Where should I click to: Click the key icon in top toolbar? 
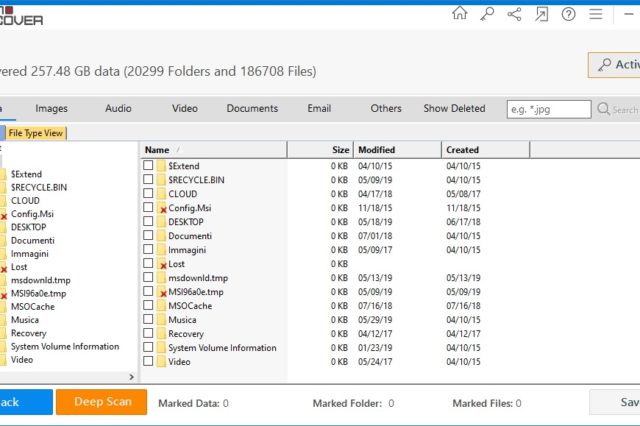[x=487, y=13]
